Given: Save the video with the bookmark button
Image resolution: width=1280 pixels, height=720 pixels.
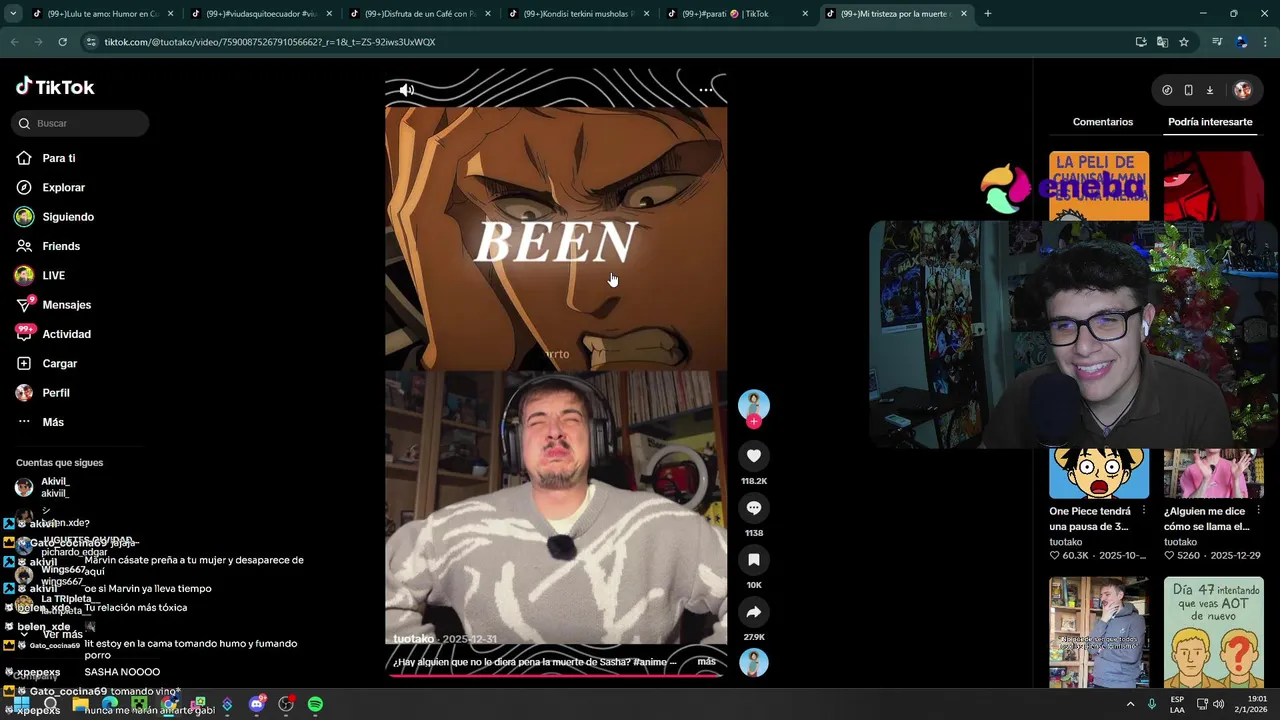Looking at the screenshot, I should (754, 560).
